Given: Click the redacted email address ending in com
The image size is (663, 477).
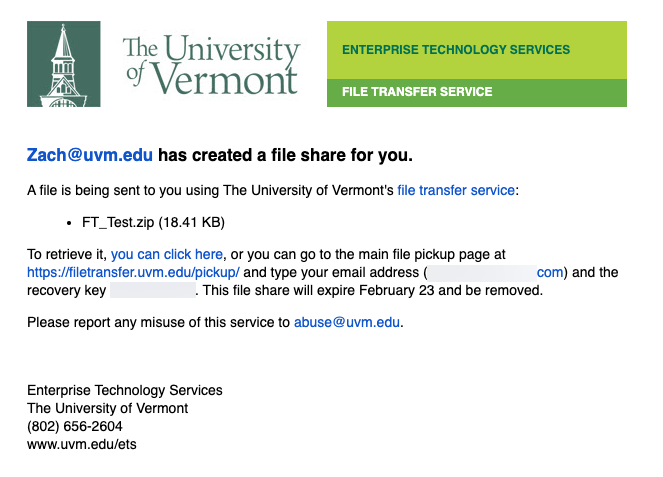Looking at the screenshot, I should [x=495, y=272].
